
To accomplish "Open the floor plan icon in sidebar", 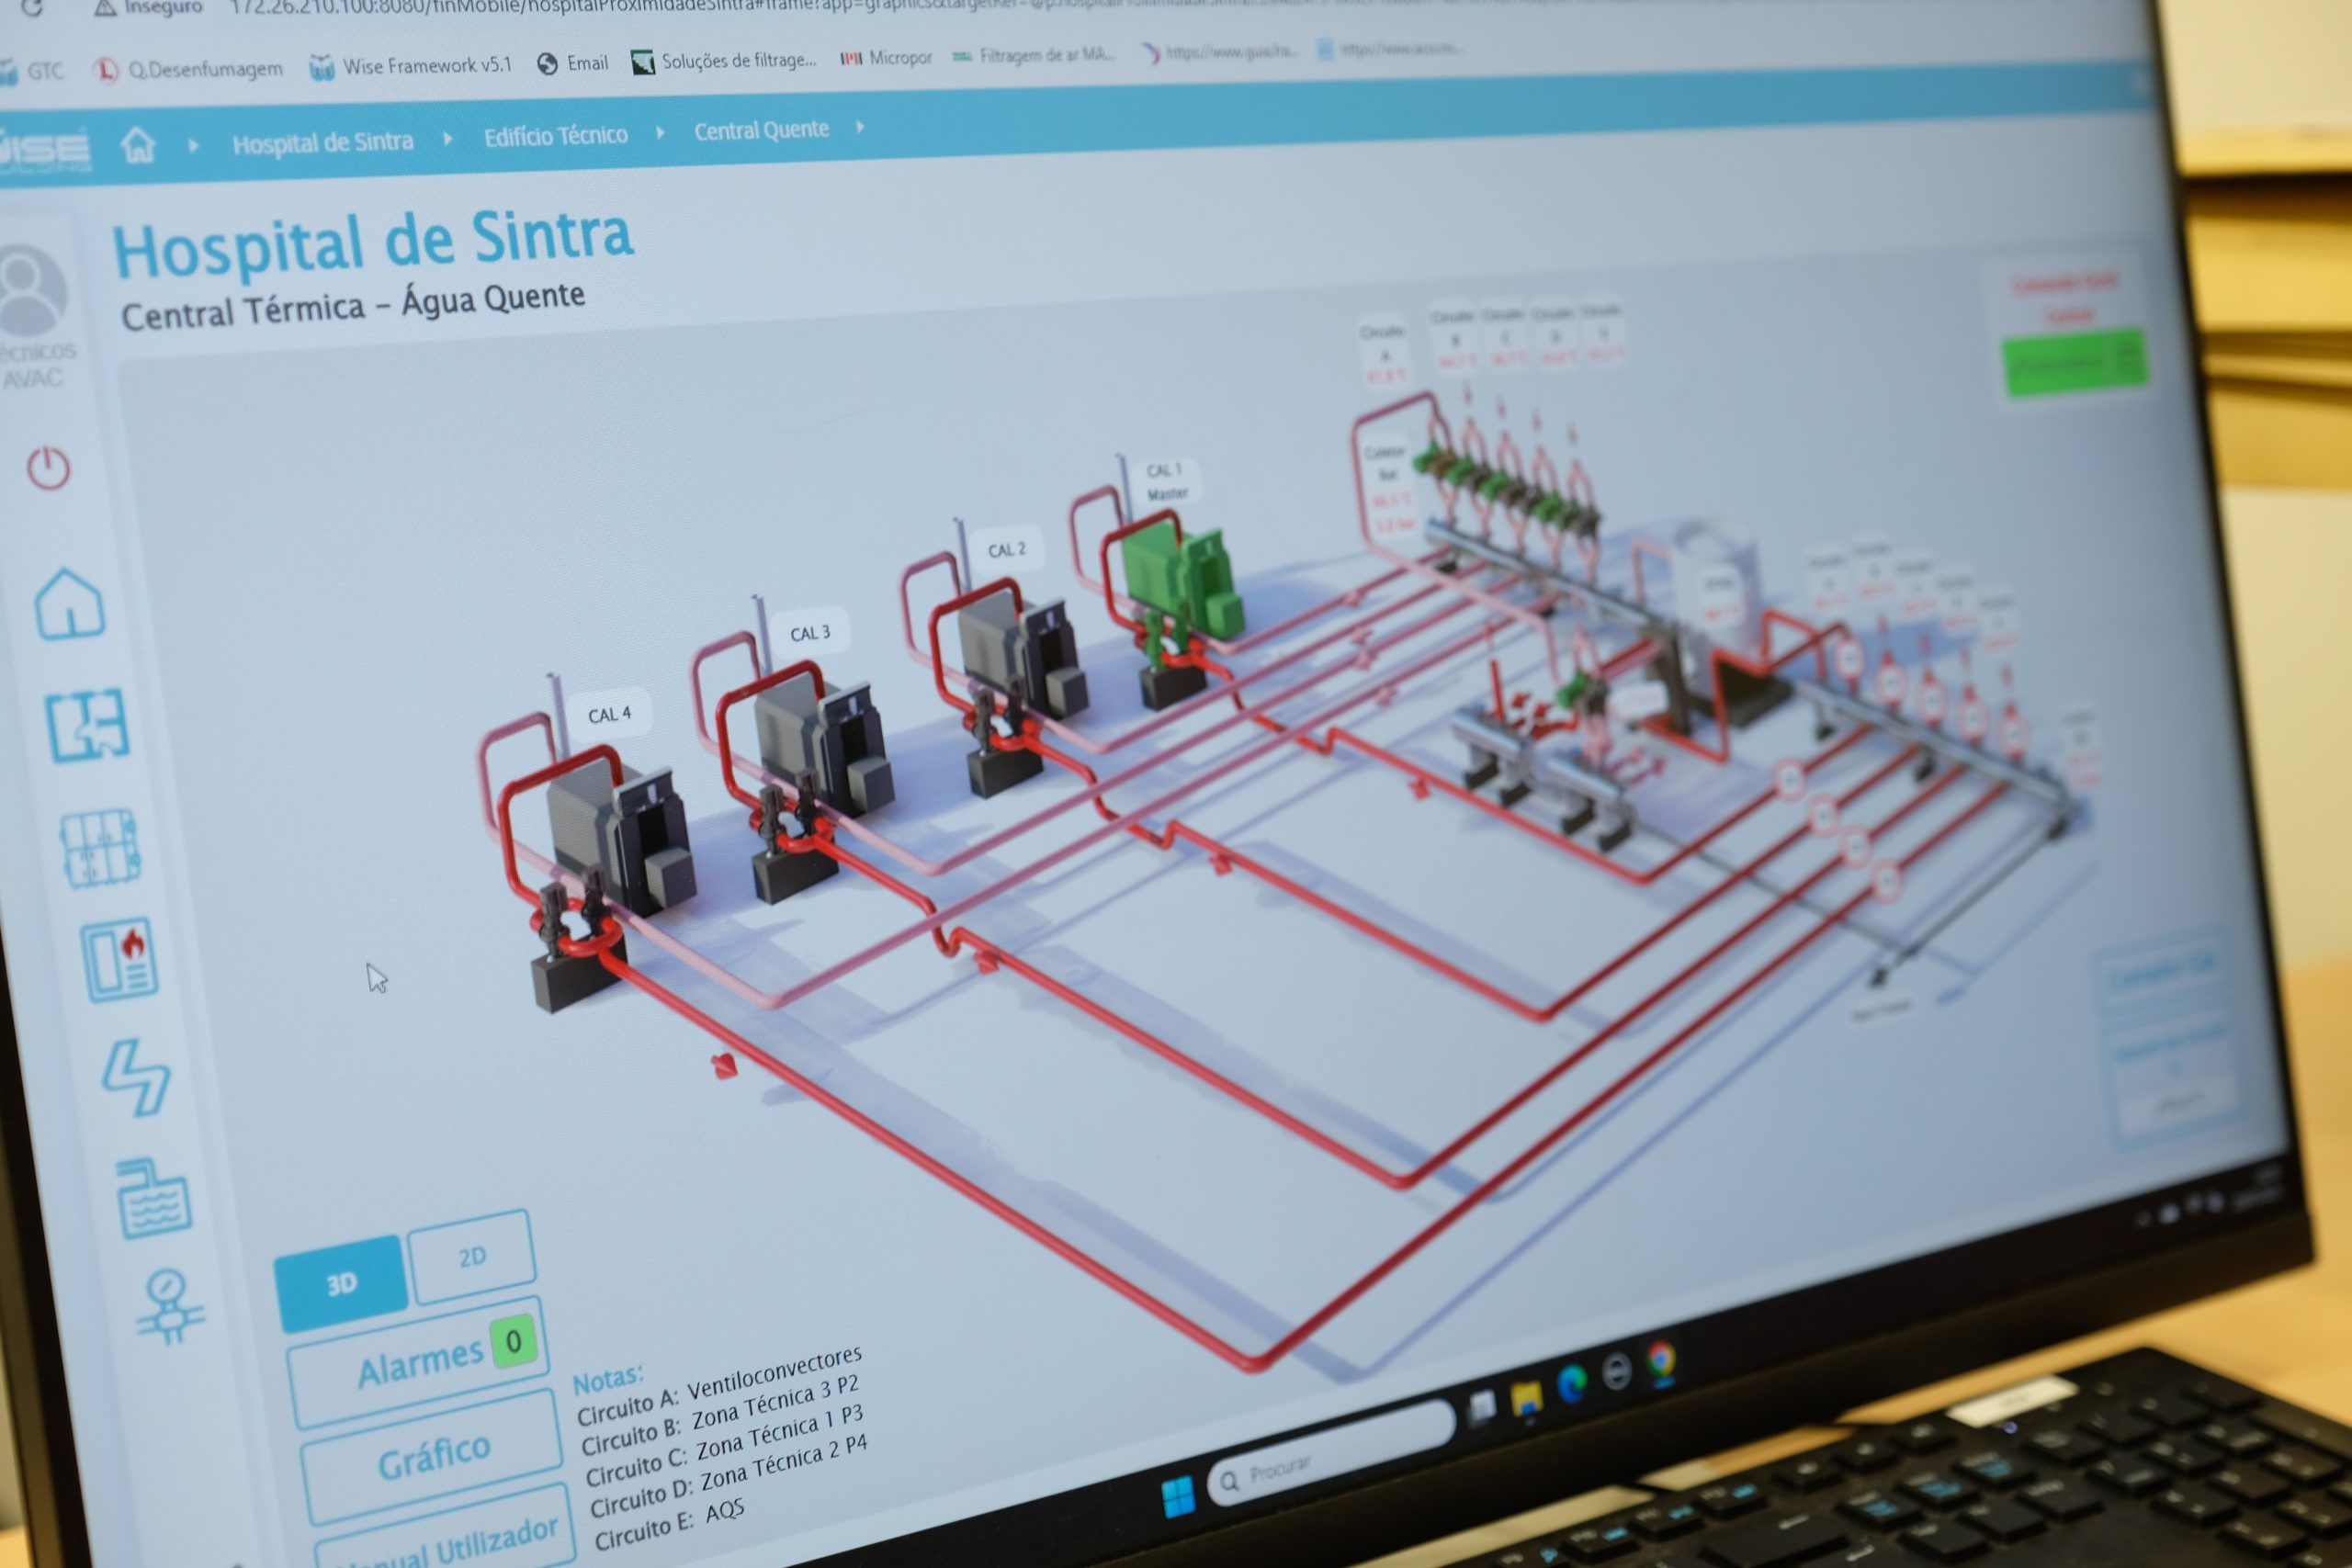I will coord(87,725).
